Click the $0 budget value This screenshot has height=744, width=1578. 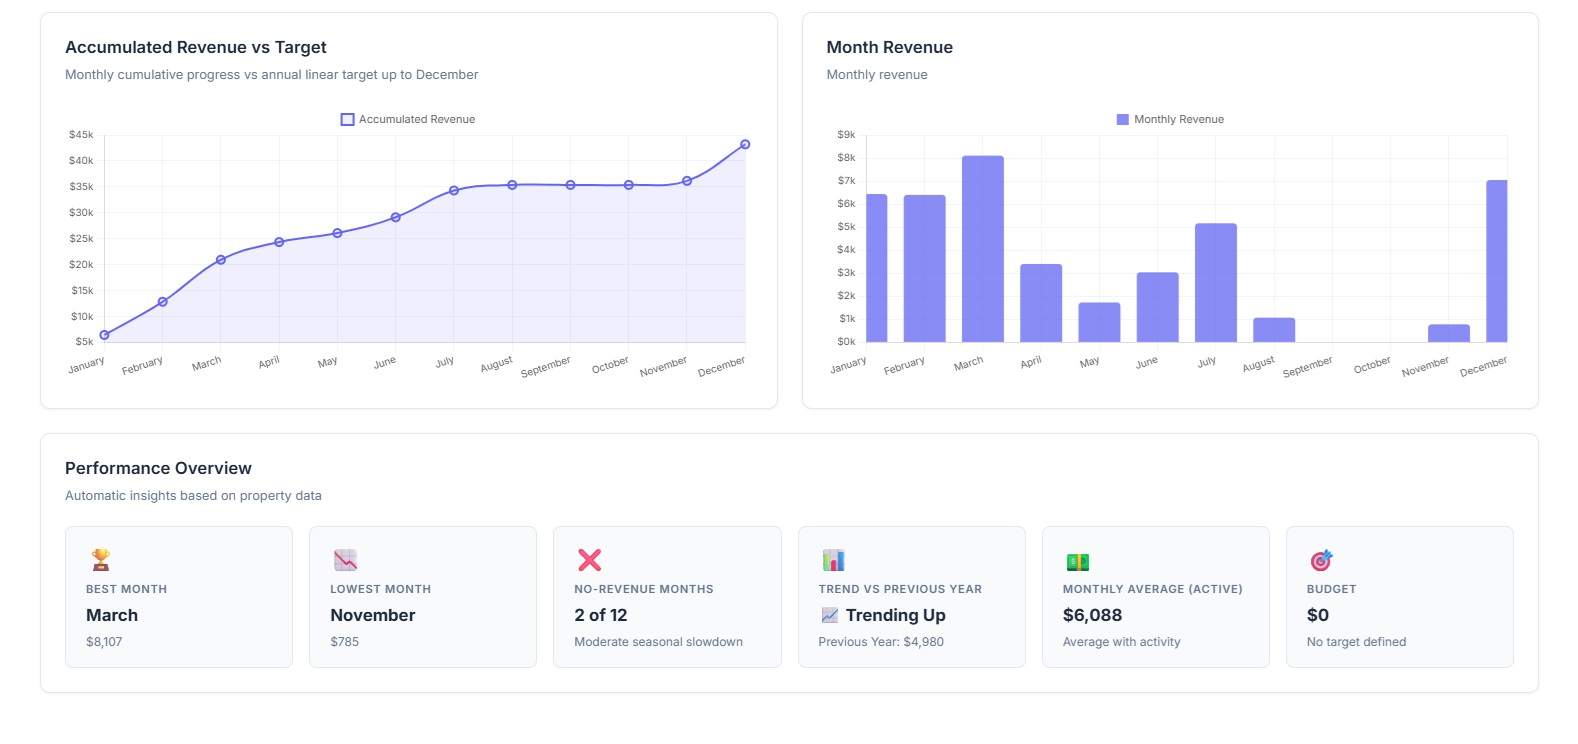(x=1318, y=615)
